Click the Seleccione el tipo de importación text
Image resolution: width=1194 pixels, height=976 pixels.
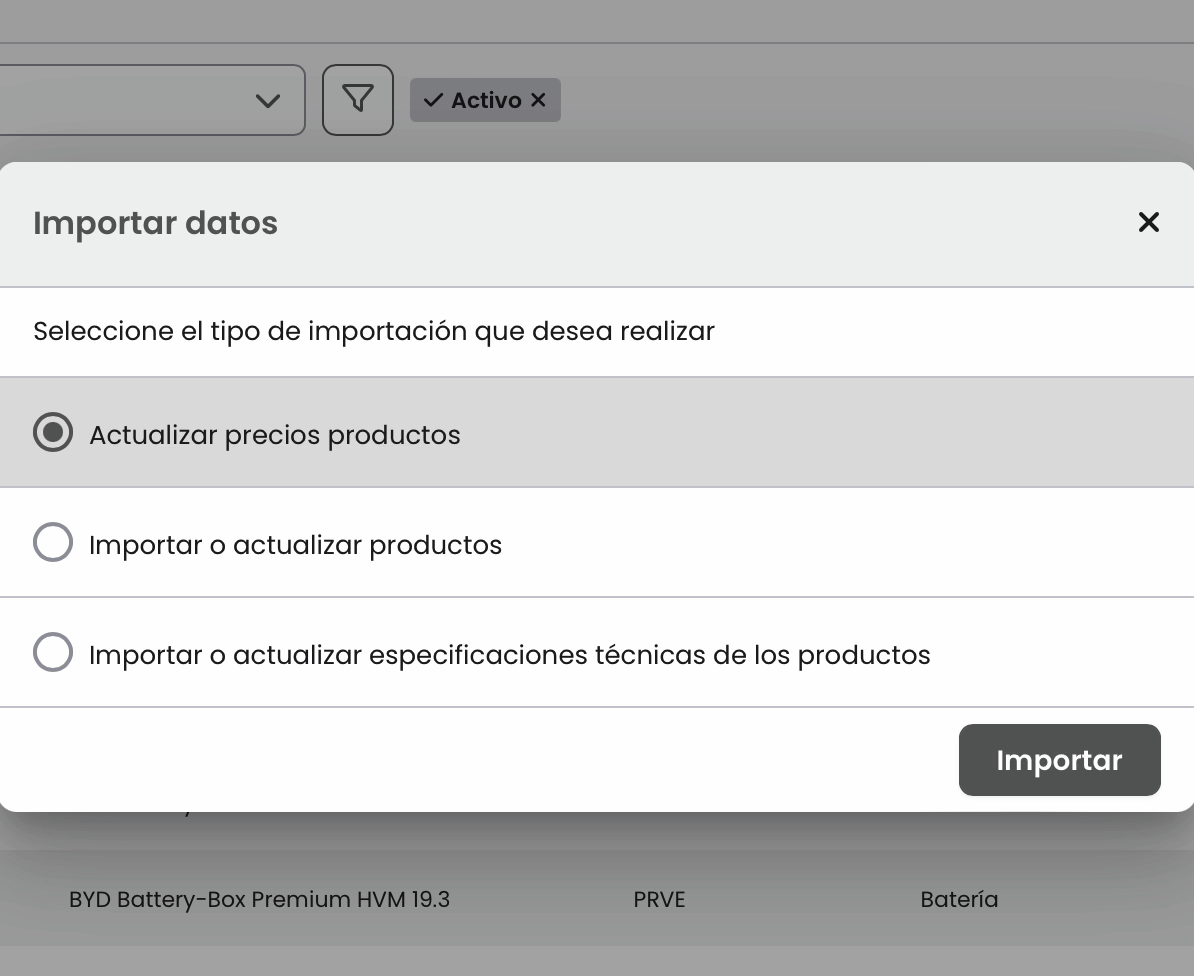(x=374, y=331)
